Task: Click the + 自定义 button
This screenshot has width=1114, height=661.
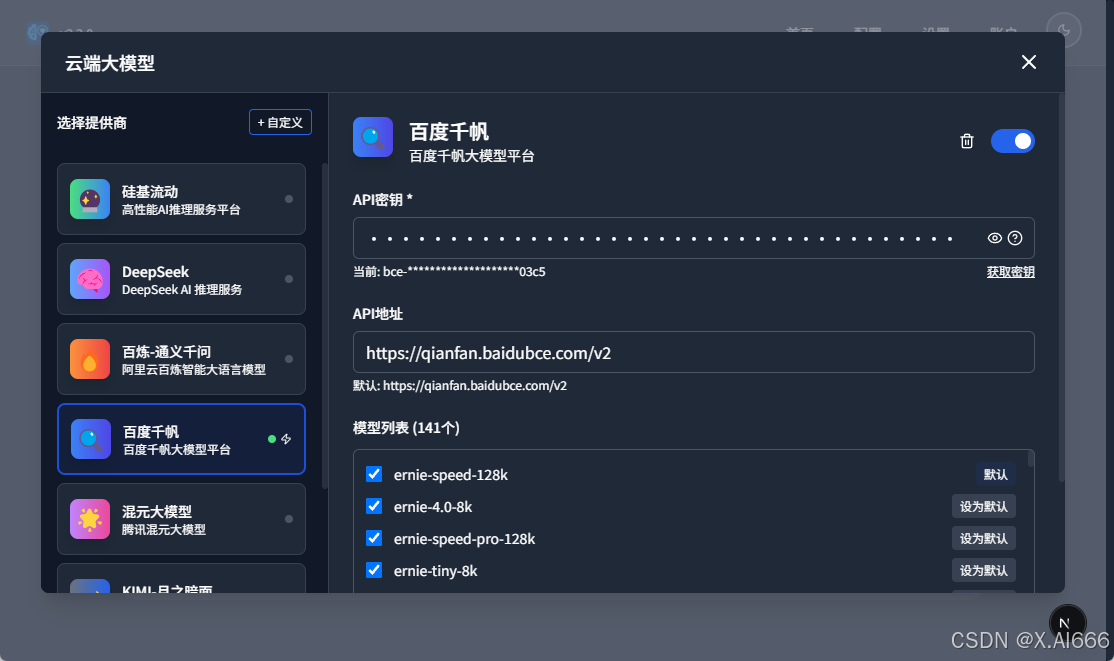Action: [x=280, y=122]
